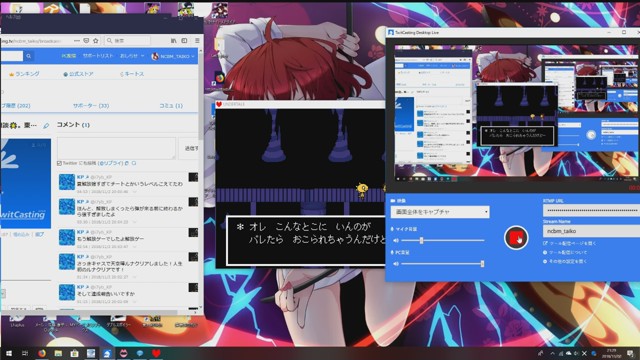The height and width of the screenshot is (360, 640).
Task: Click the live preview in TwitCasting Desktop Live
Action: coord(517,112)
